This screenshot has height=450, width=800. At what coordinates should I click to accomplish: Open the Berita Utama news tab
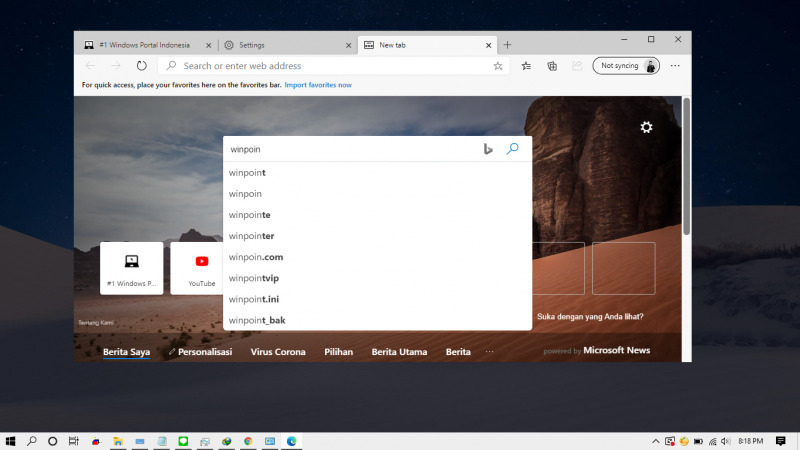tap(399, 352)
